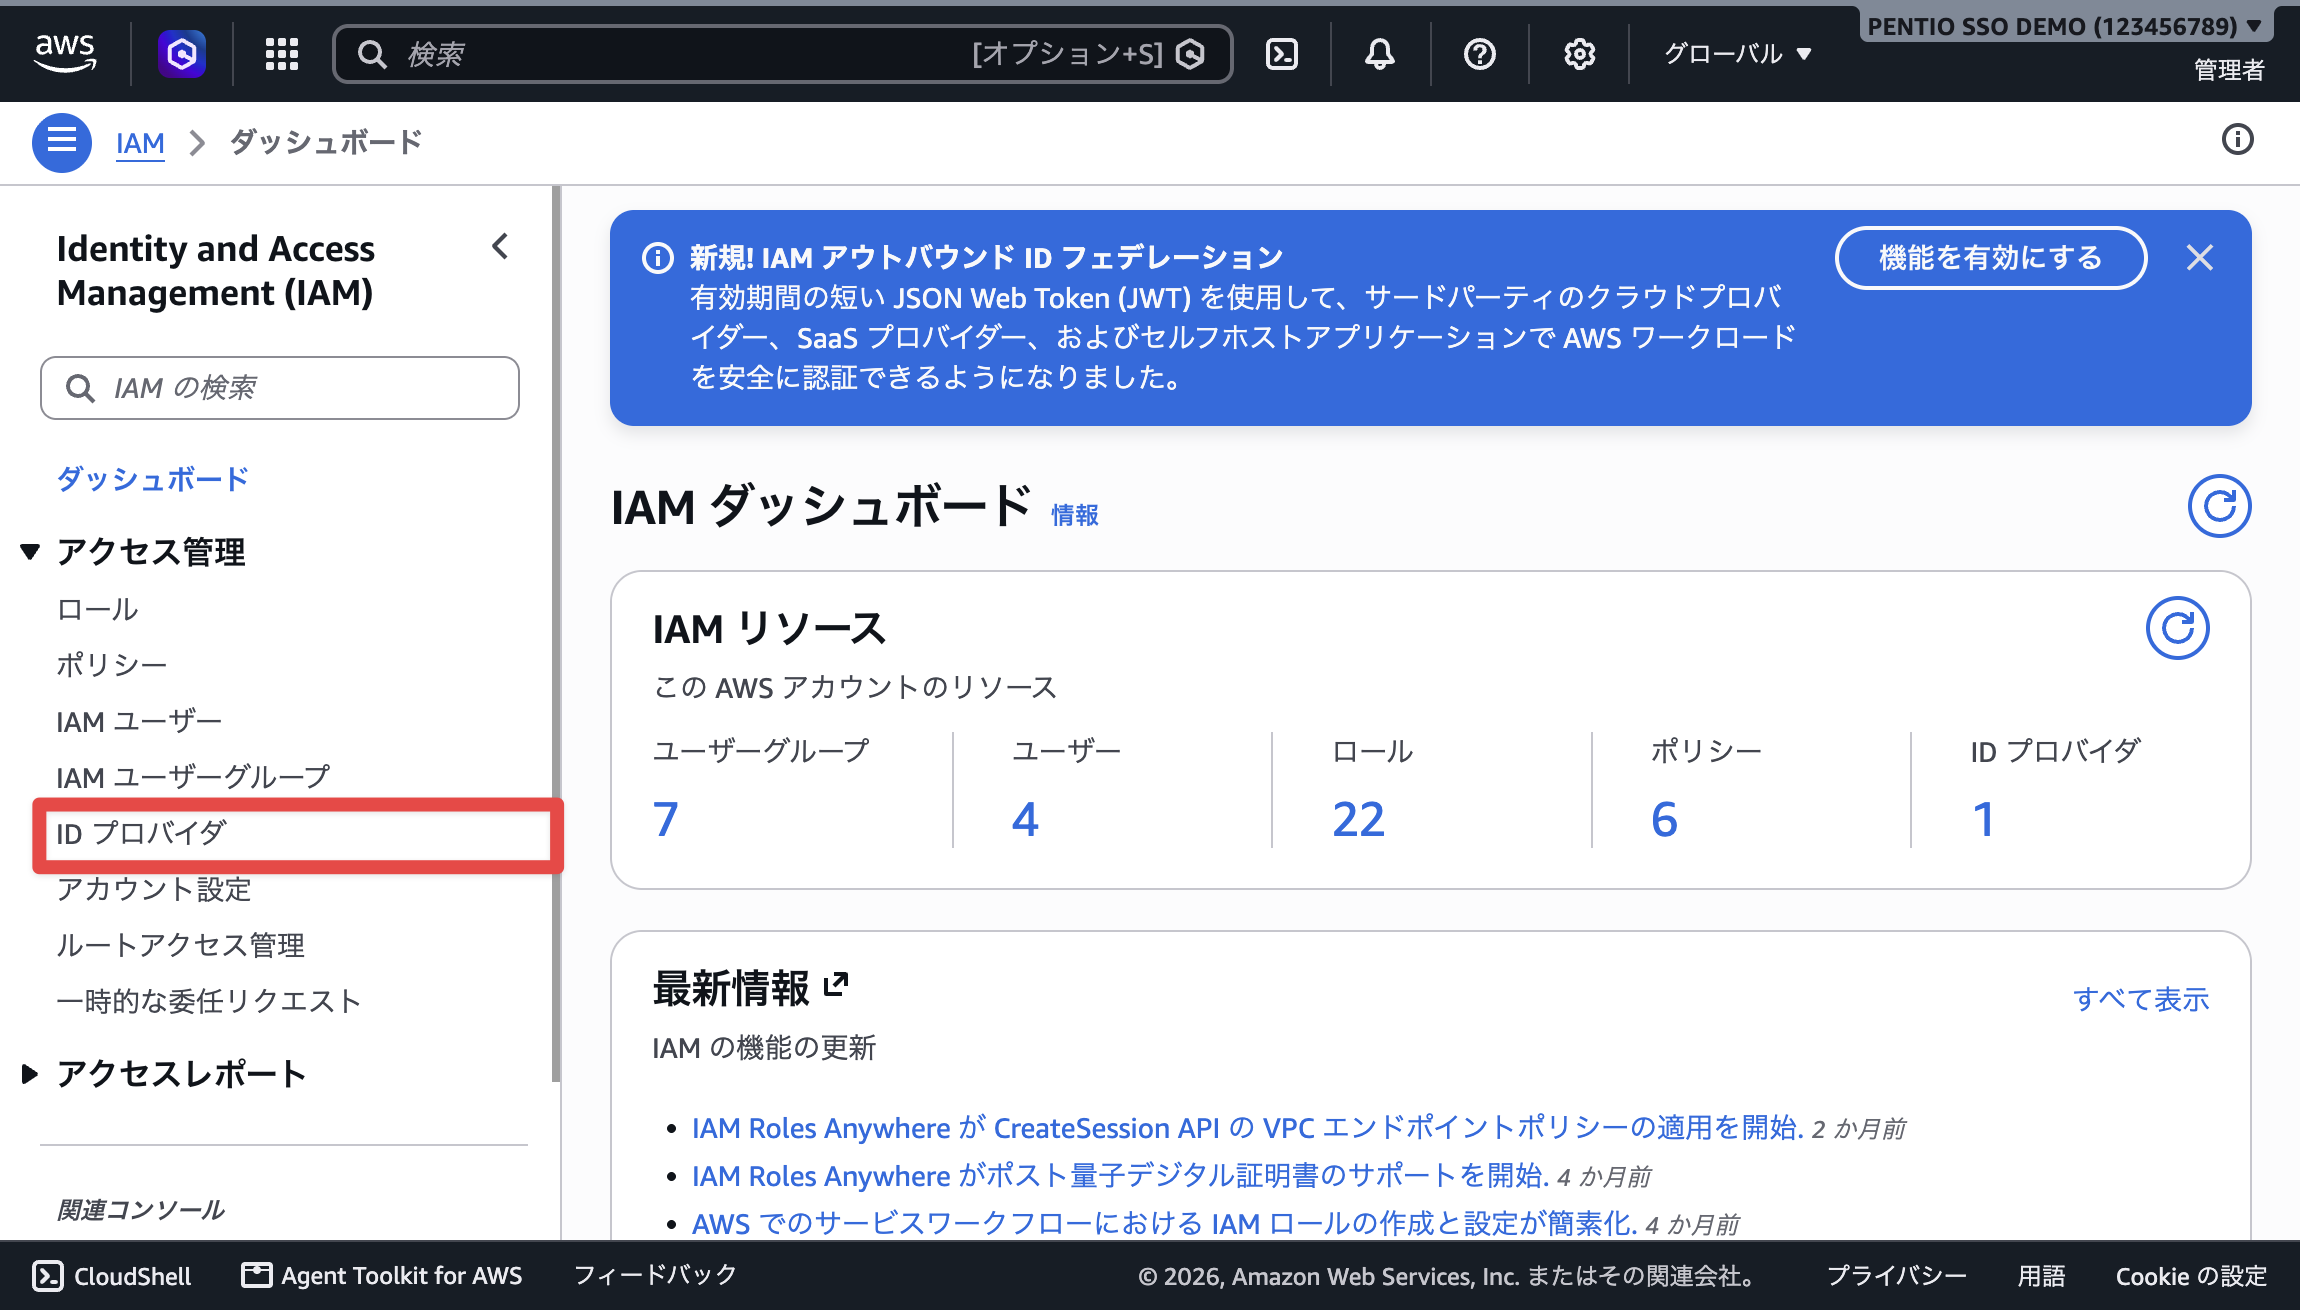2300x1310 pixels.
Task: Open the PENTIO SSO DEMO account menu
Action: pyautogui.click(x=2066, y=26)
